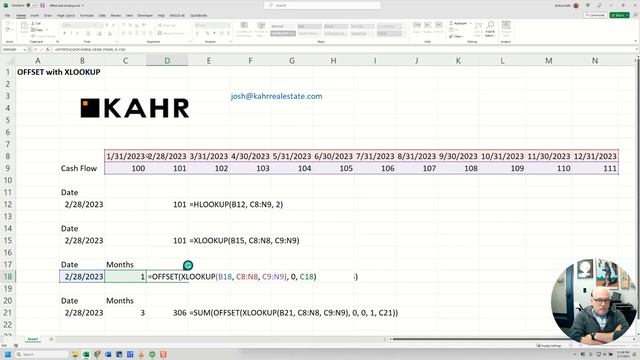Click the Comments button
640x360 pixels.
[596, 15]
